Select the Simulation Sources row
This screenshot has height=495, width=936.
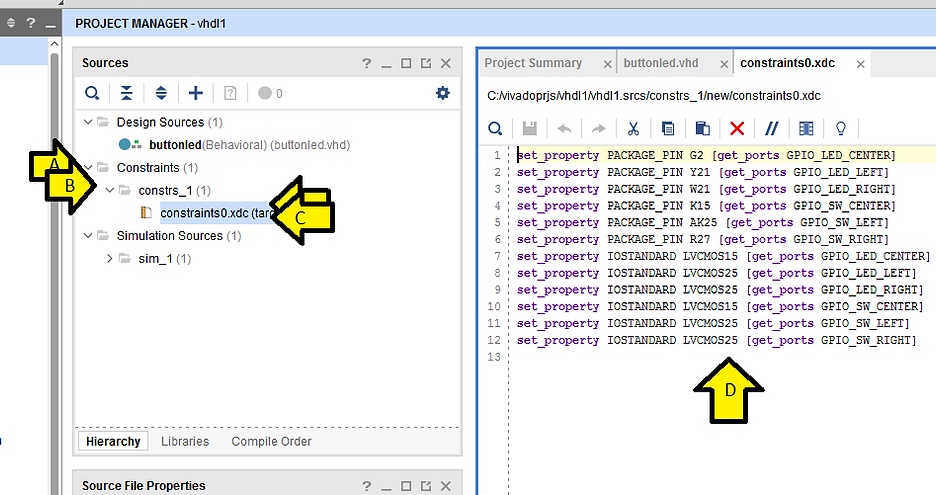tap(179, 235)
